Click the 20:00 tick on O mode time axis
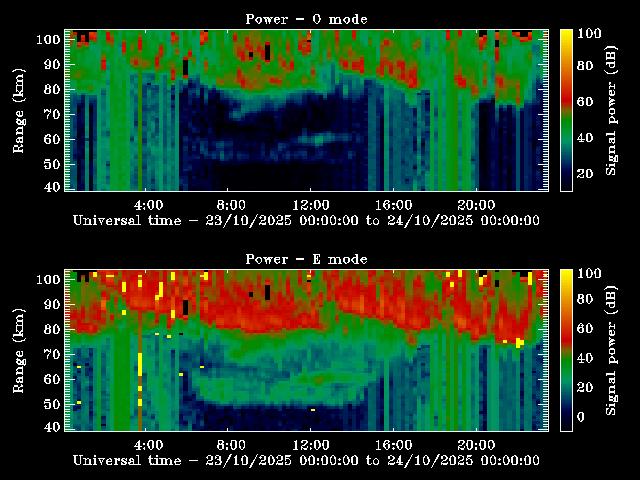Image resolution: width=640 pixels, height=480 pixels. (x=474, y=203)
